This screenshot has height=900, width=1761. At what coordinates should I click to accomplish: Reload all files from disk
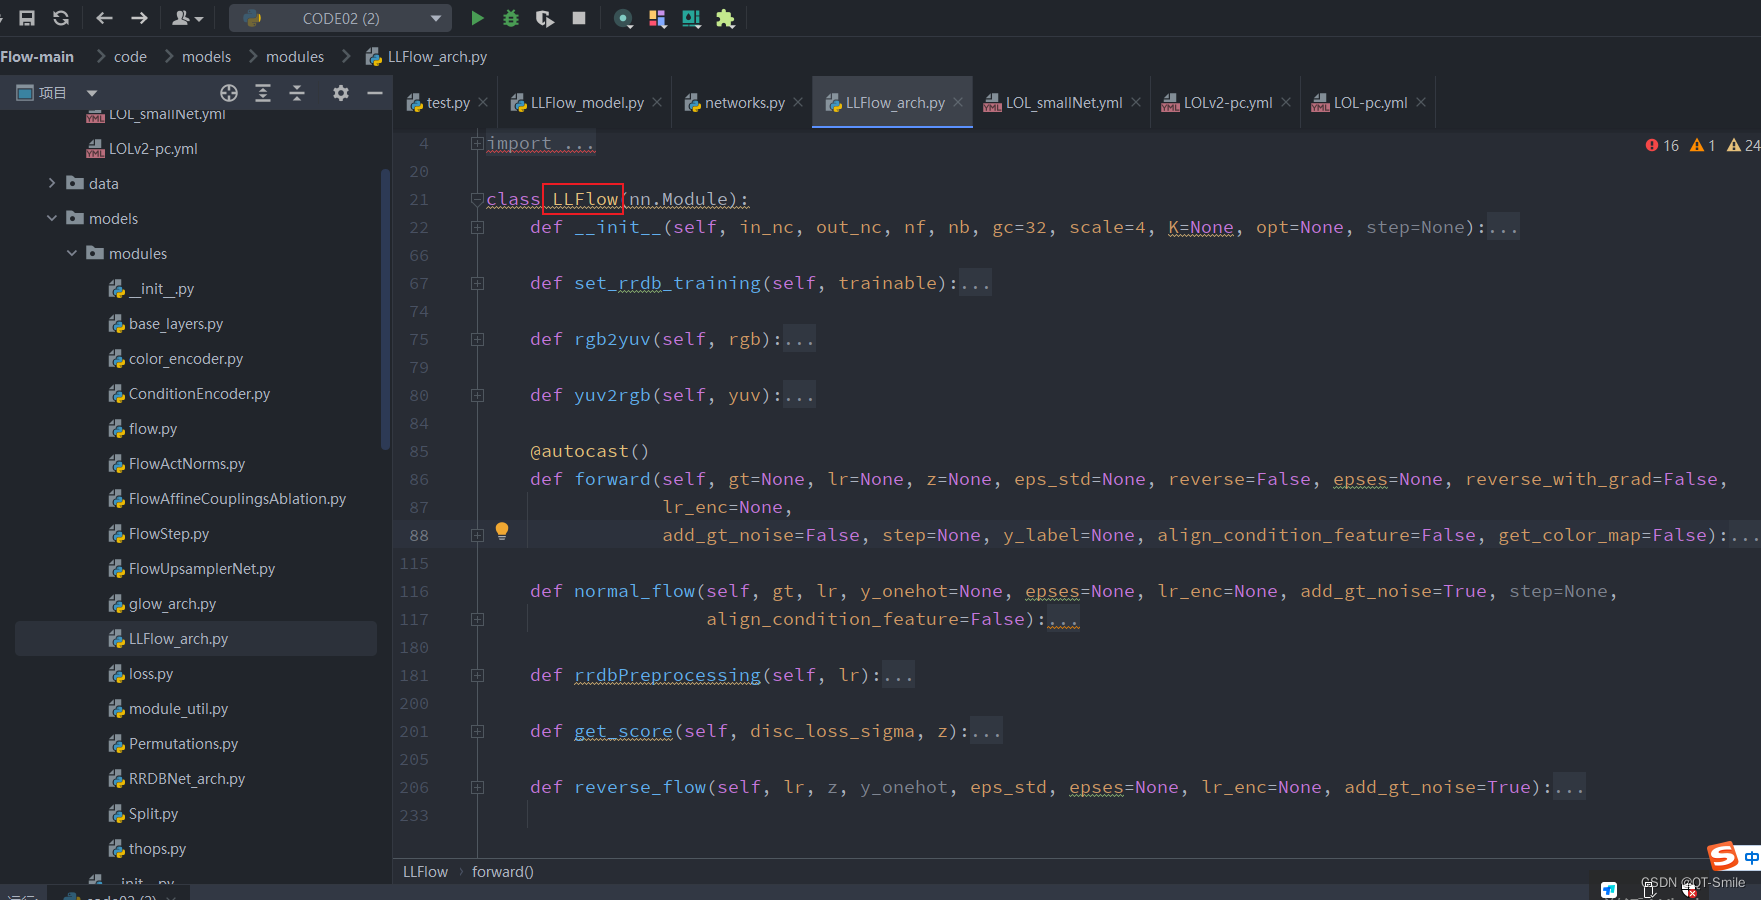click(x=61, y=18)
